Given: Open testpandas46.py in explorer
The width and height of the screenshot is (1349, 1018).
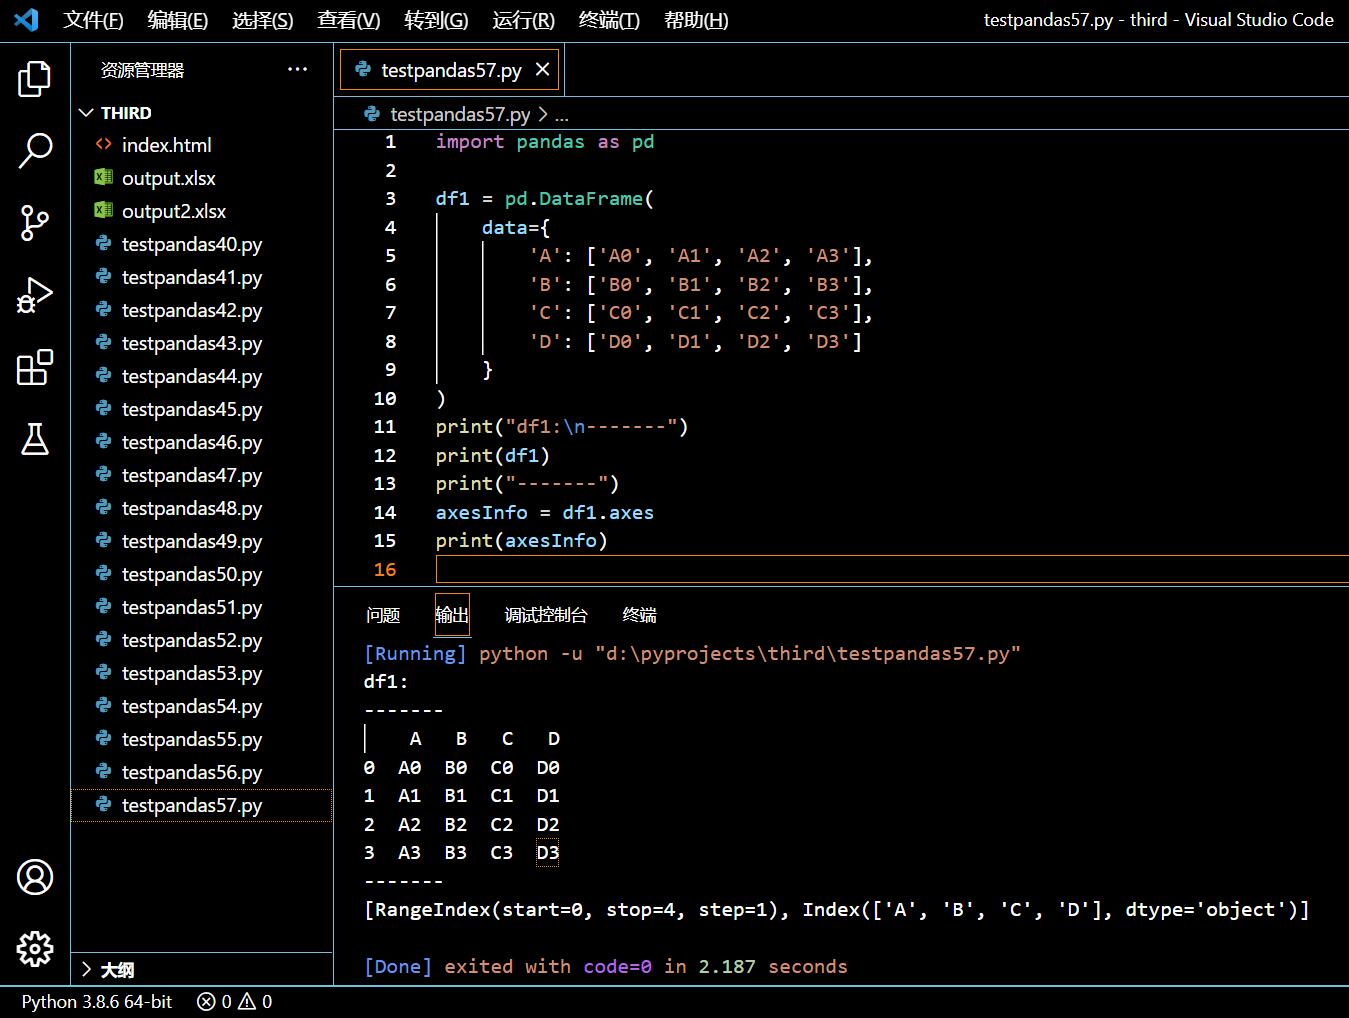Looking at the screenshot, I should click(202, 442).
